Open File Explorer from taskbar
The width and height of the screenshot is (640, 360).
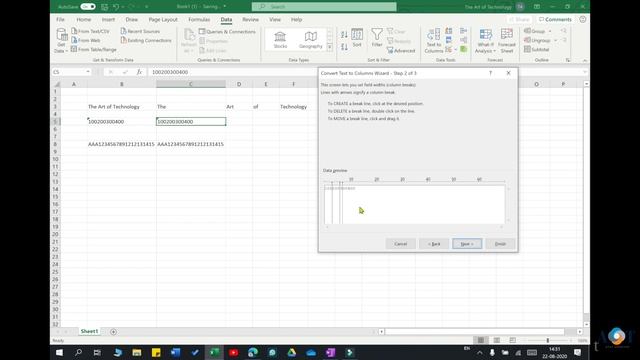pos(137,352)
